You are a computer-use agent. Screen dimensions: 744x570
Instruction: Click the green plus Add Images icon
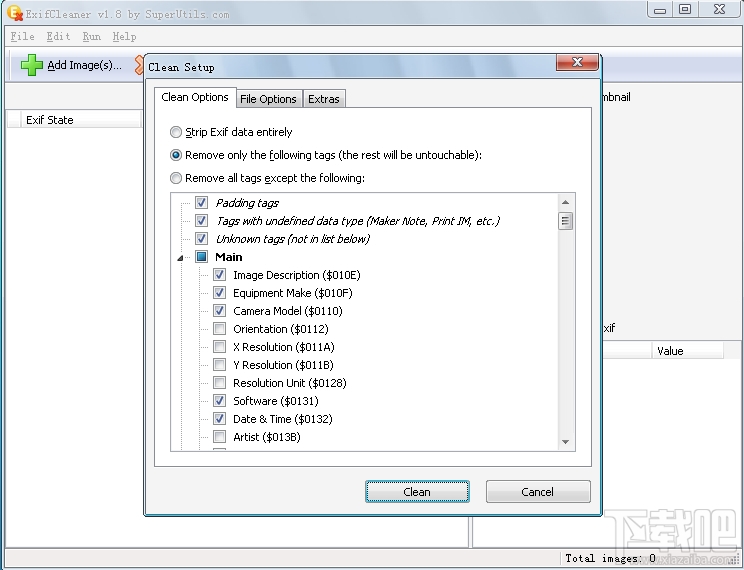[32, 65]
